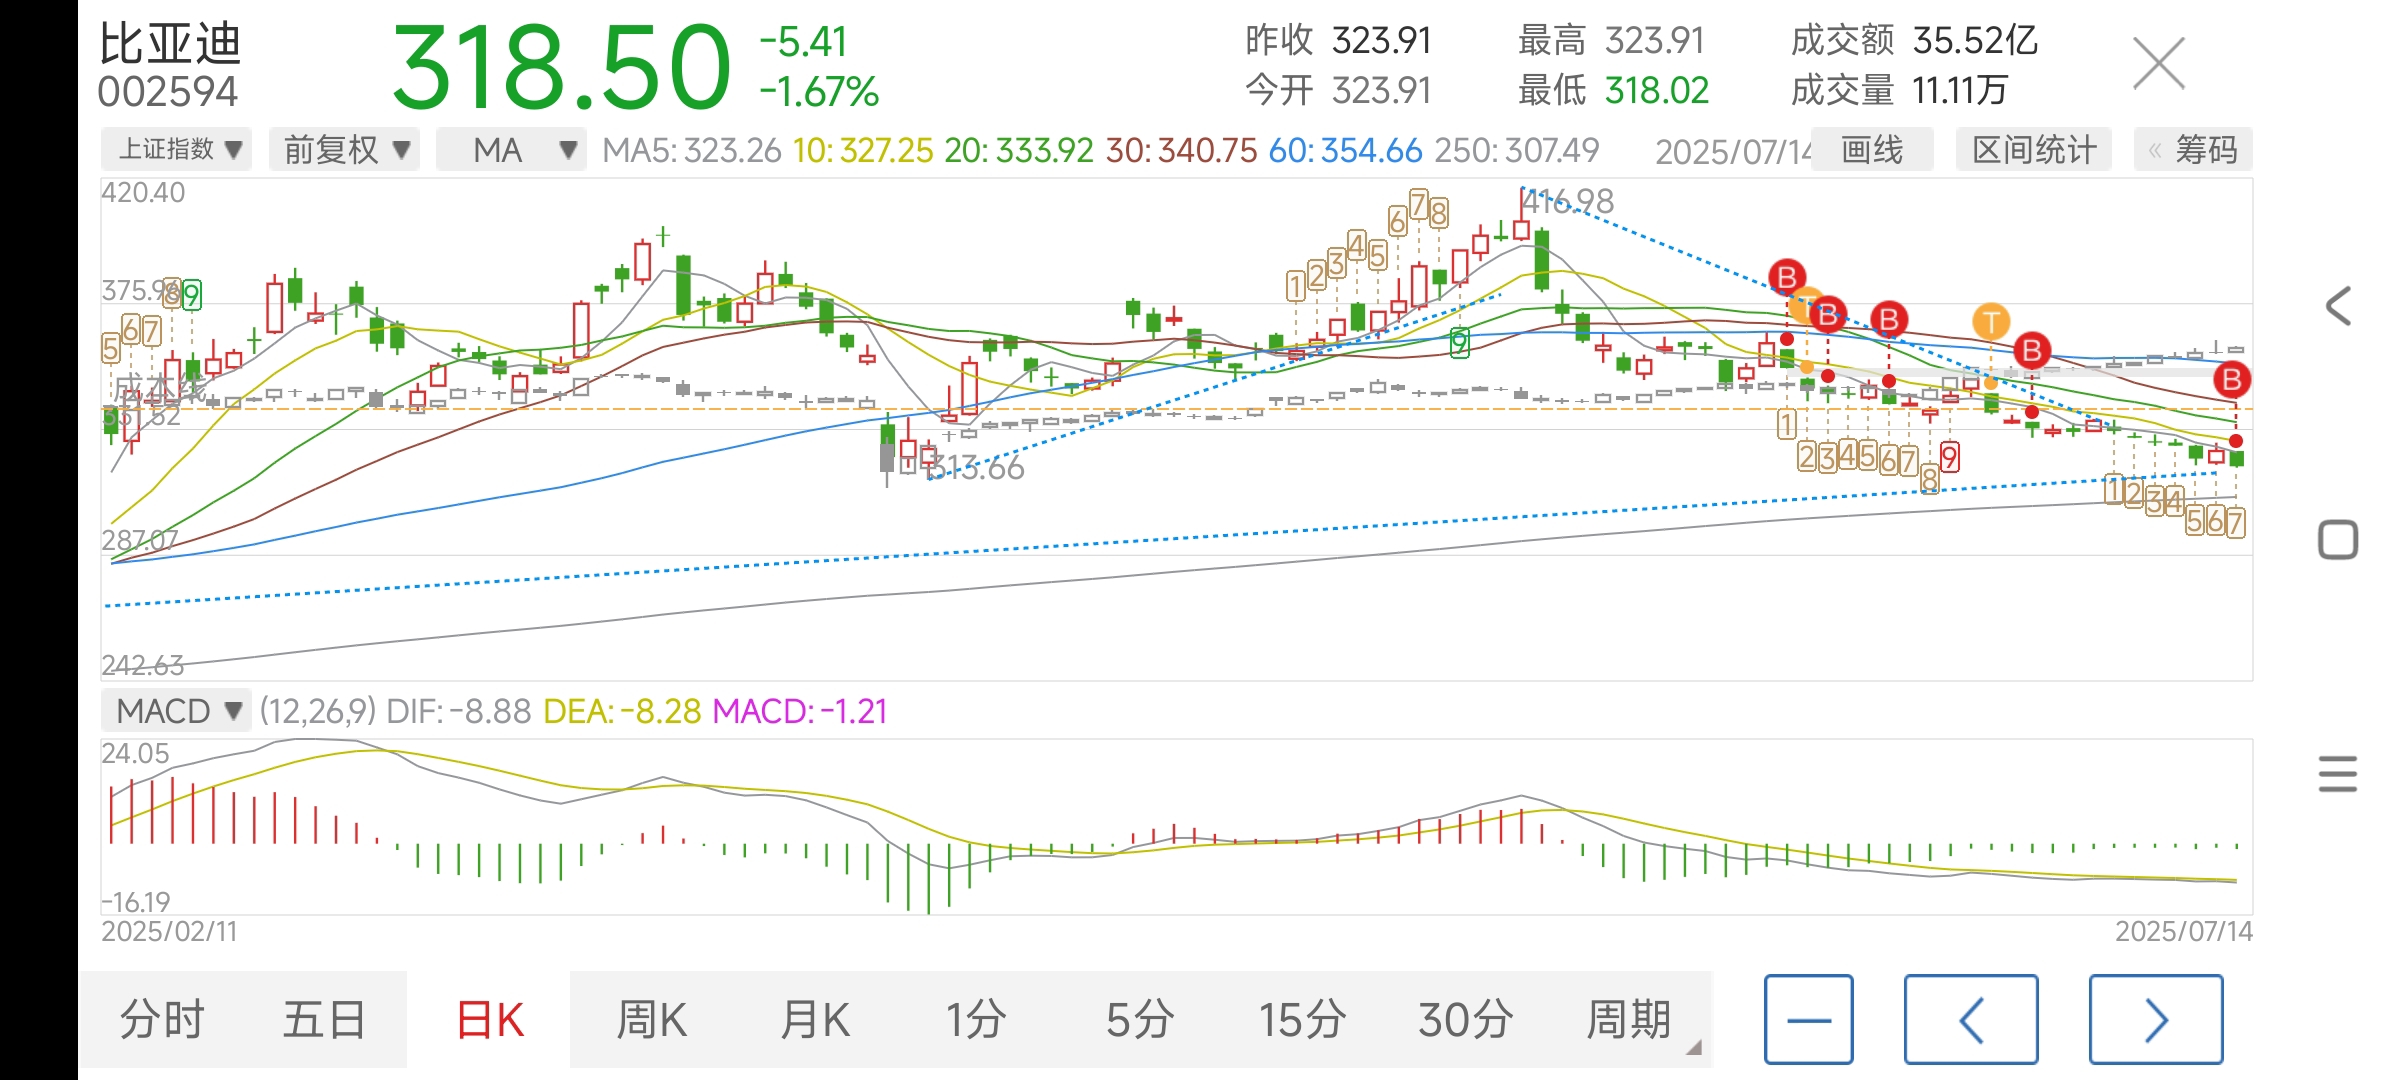Click the stock code 002594
The width and height of the screenshot is (2400, 1080).
click(x=168, y=92)
